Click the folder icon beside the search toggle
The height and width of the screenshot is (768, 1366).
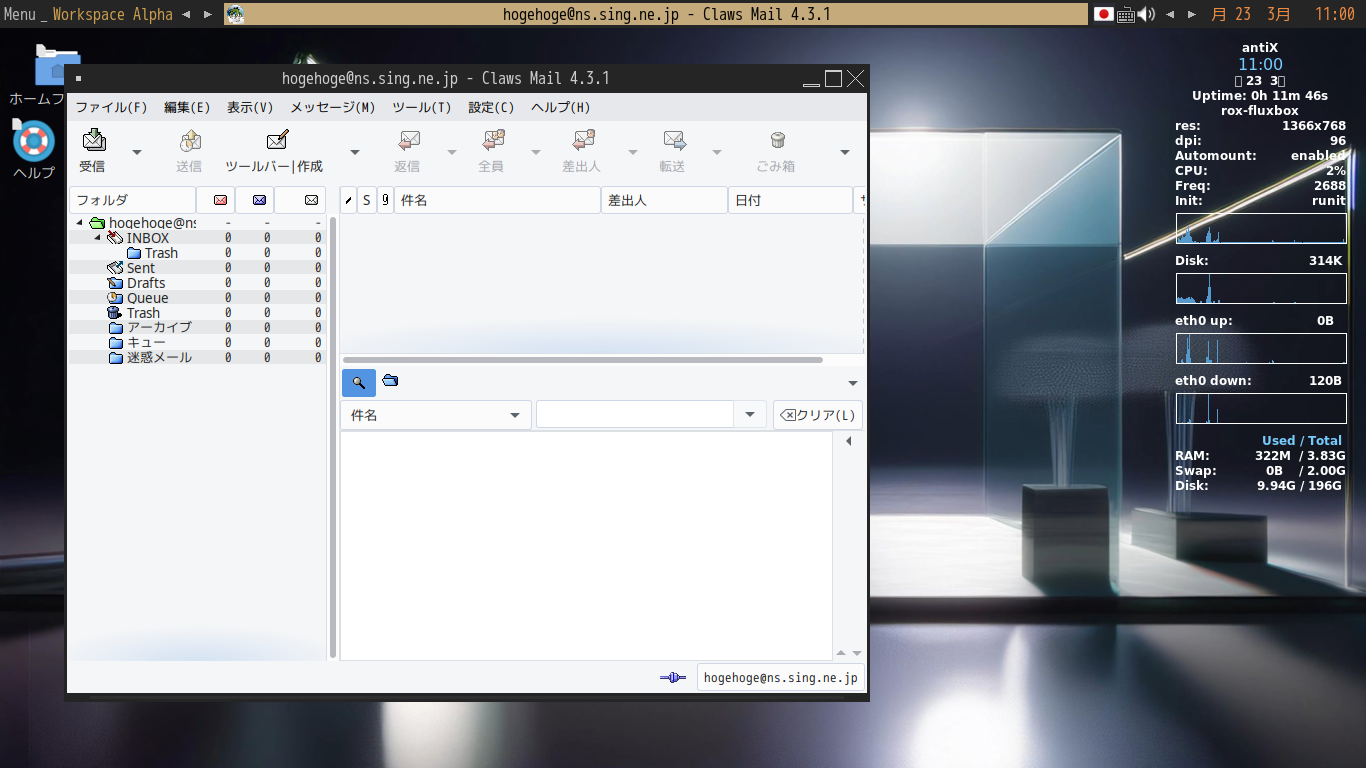tap(390, 381)
